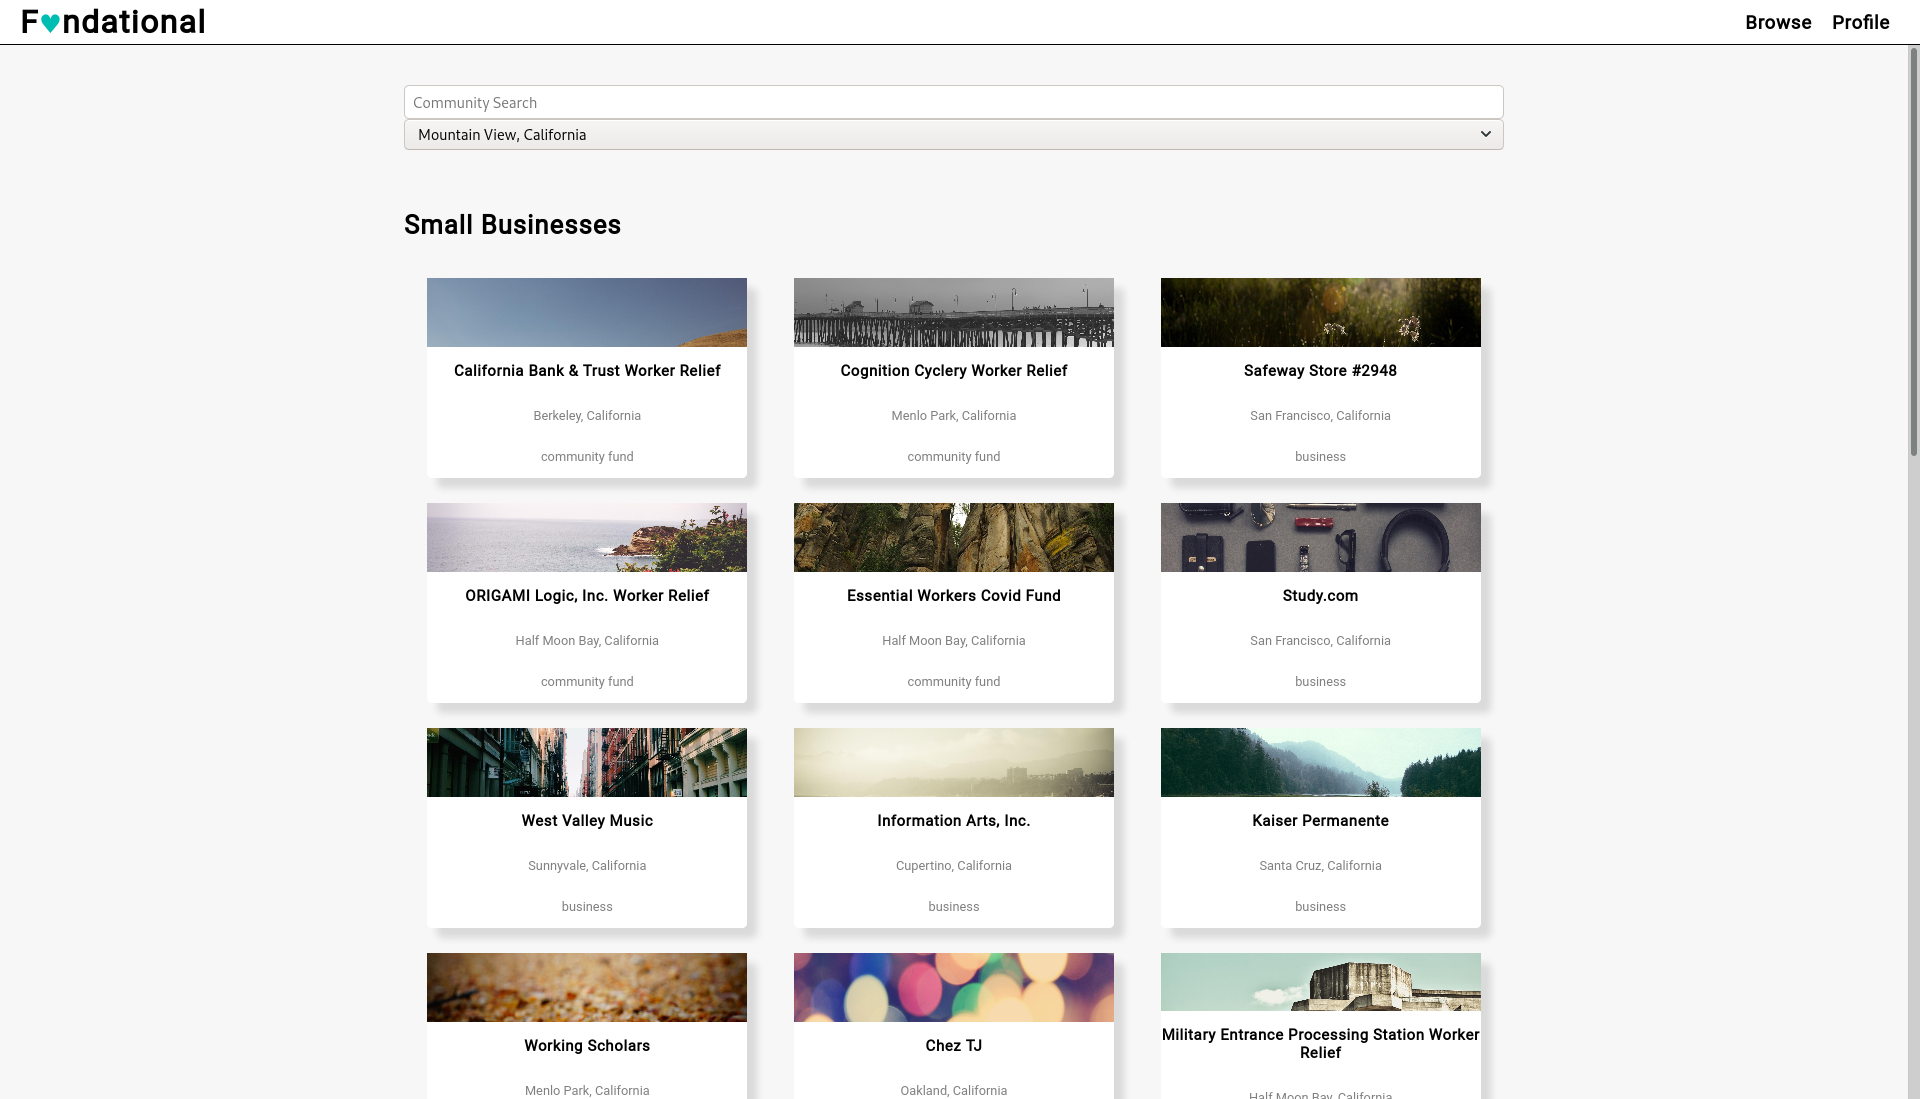
Task: Click the Safeway Store #2948 thumbnail image
Action: click(x=1320, y=313)
